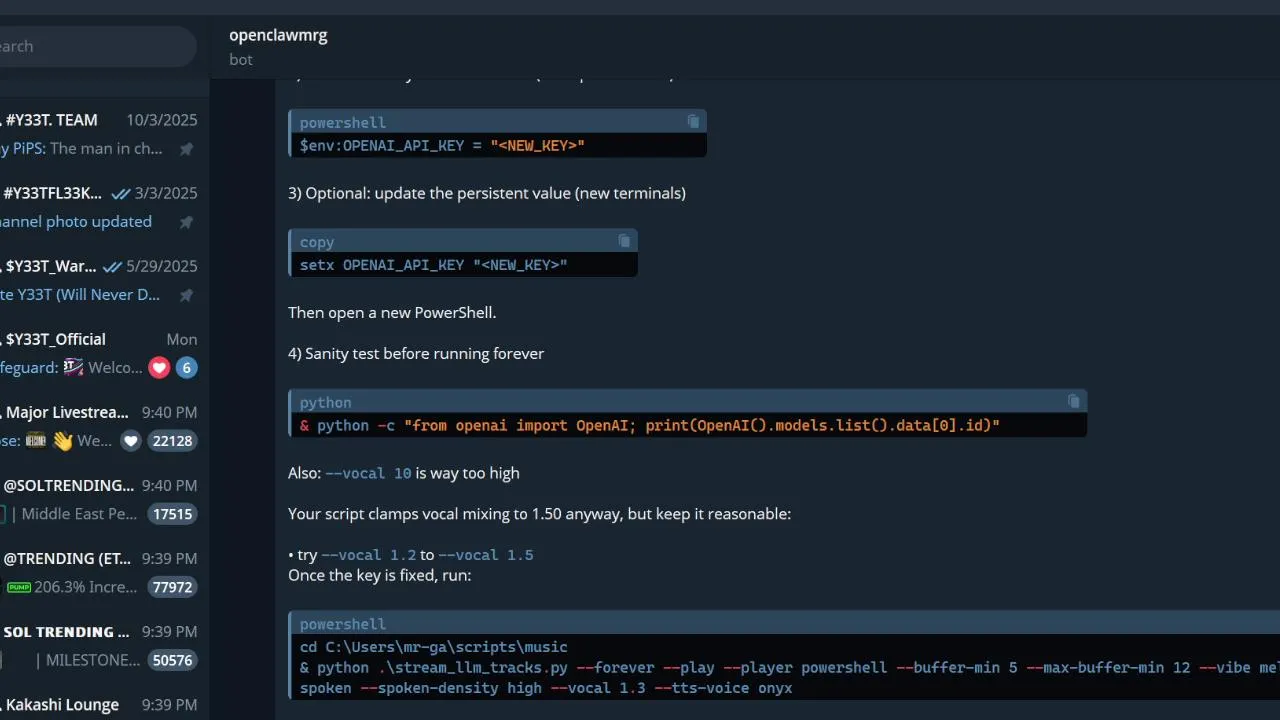Open the Kakashi Lounge chat

tap(104, 701)
